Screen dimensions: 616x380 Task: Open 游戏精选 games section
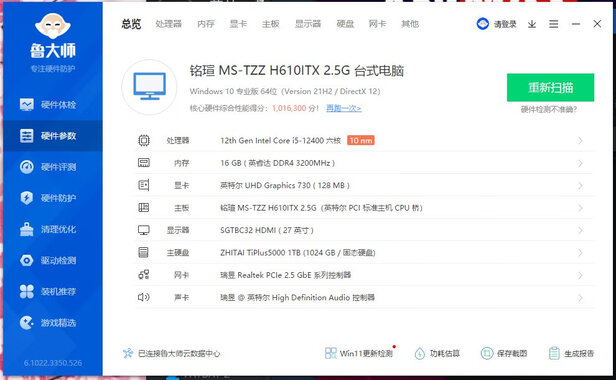pyautogui.click(x=53, y=323)
